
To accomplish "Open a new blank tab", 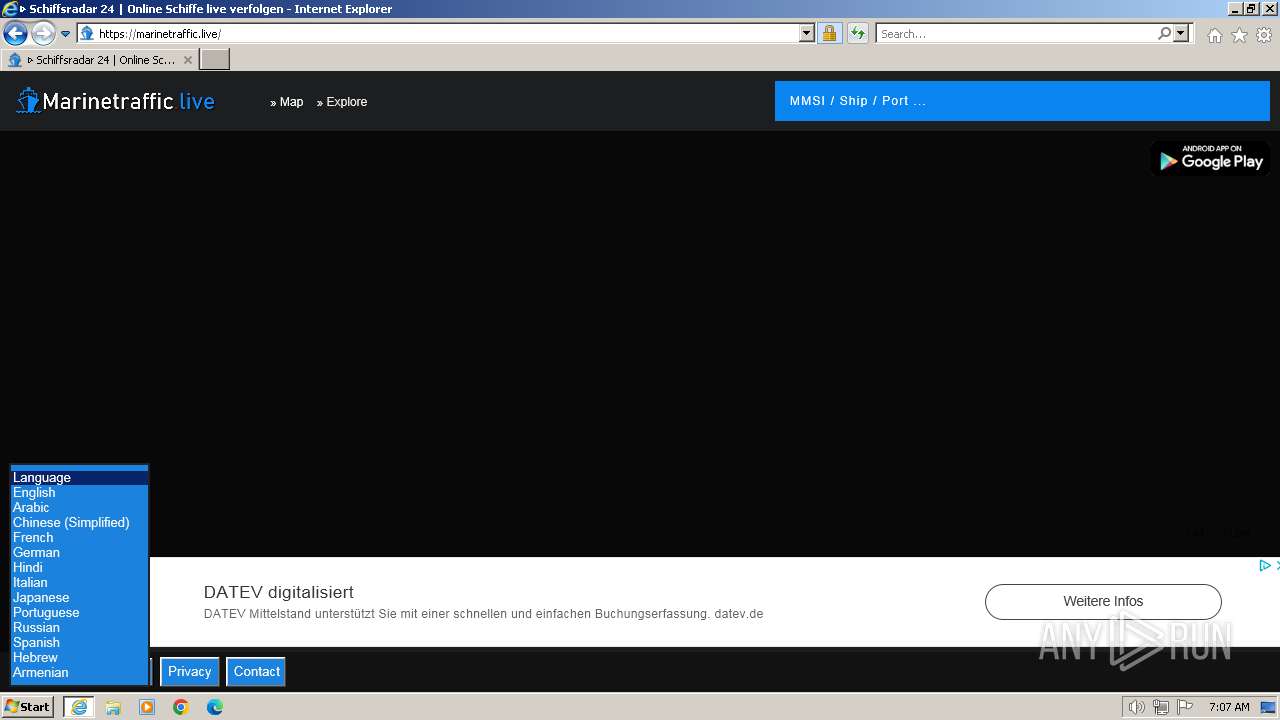I will (215, 60).
